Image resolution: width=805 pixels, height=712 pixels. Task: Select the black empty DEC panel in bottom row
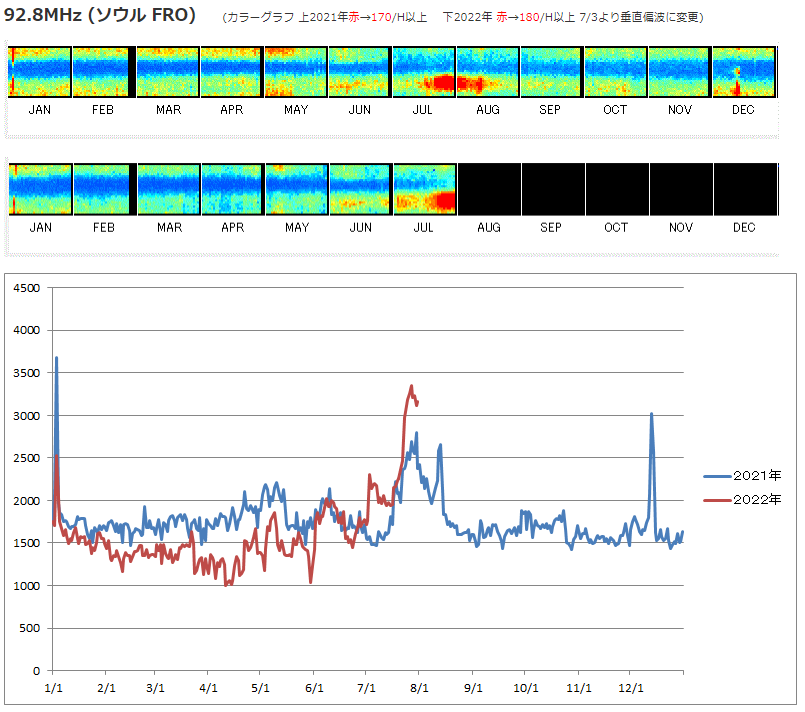point(745,189)
